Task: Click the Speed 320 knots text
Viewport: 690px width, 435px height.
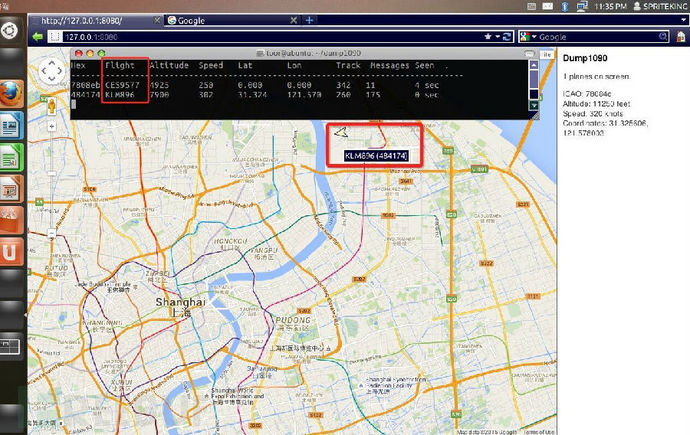Action: pyautogui.click(x=592, y=113)
